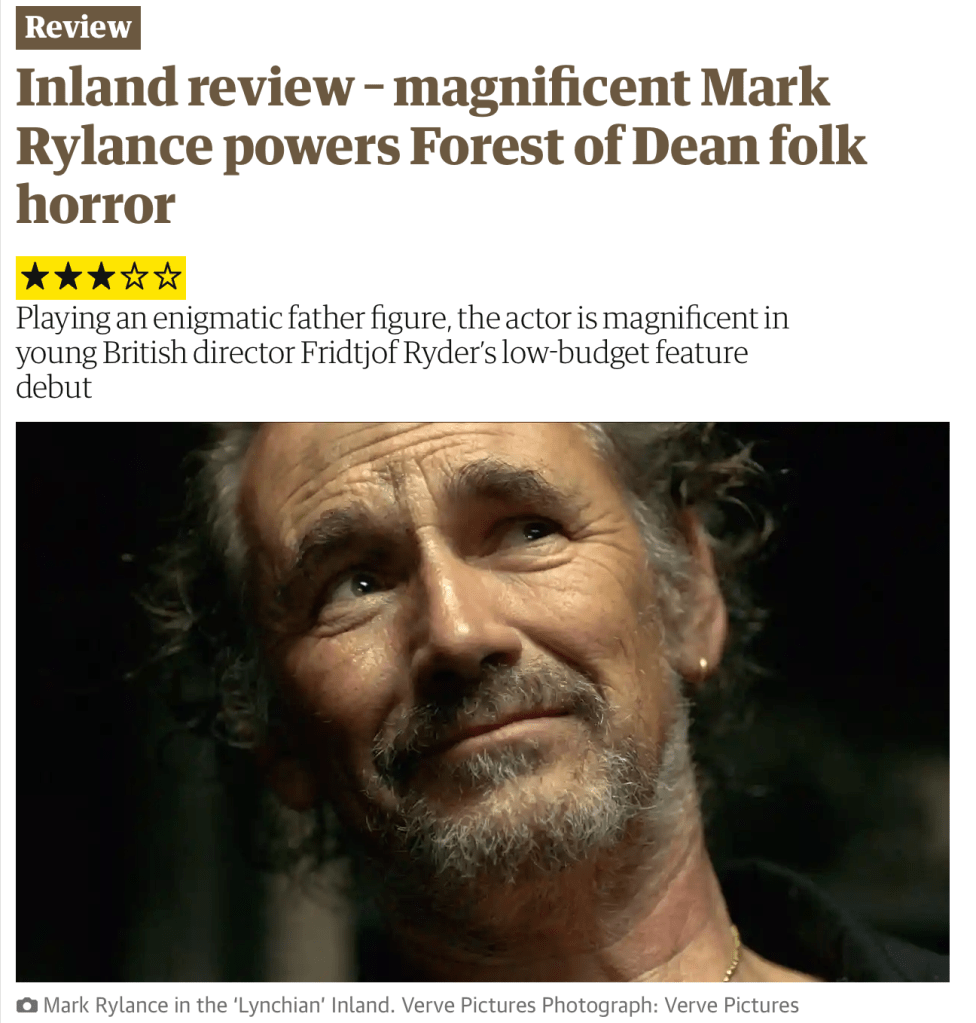Viewport: 976px width, 1023px height.
Task: Open the Inland review headline
Action: pos(441,145)
